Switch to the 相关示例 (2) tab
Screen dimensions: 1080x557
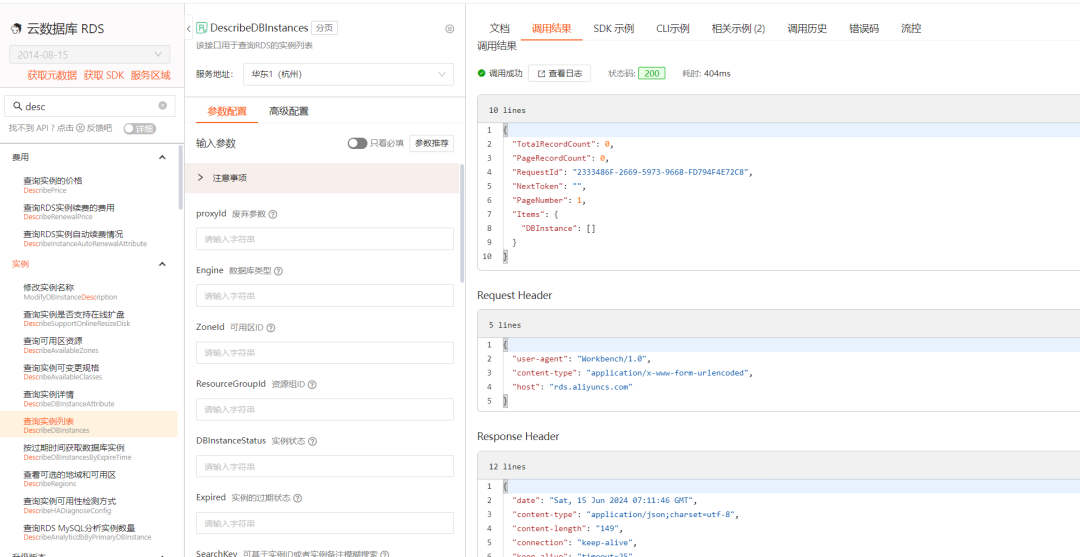[x=738, y=29]
